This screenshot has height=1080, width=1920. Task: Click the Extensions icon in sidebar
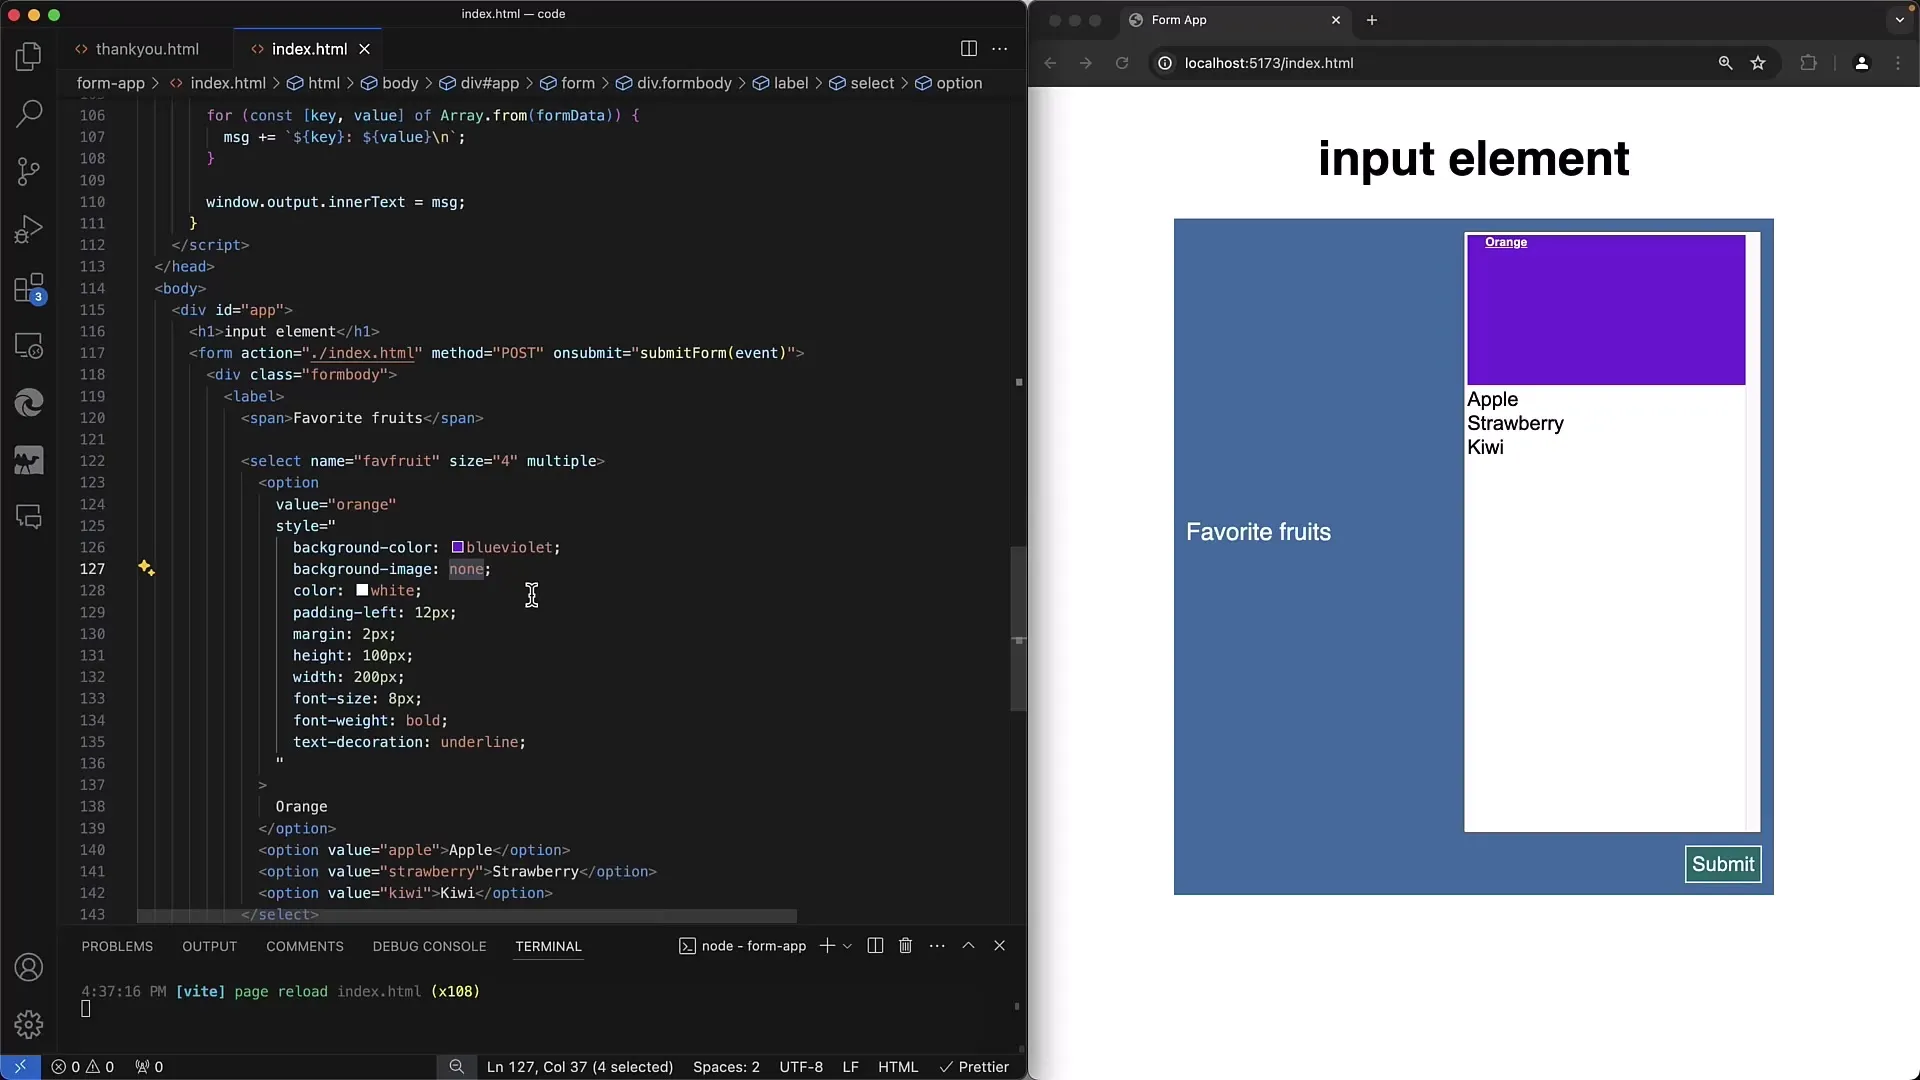tap(29, 286)
